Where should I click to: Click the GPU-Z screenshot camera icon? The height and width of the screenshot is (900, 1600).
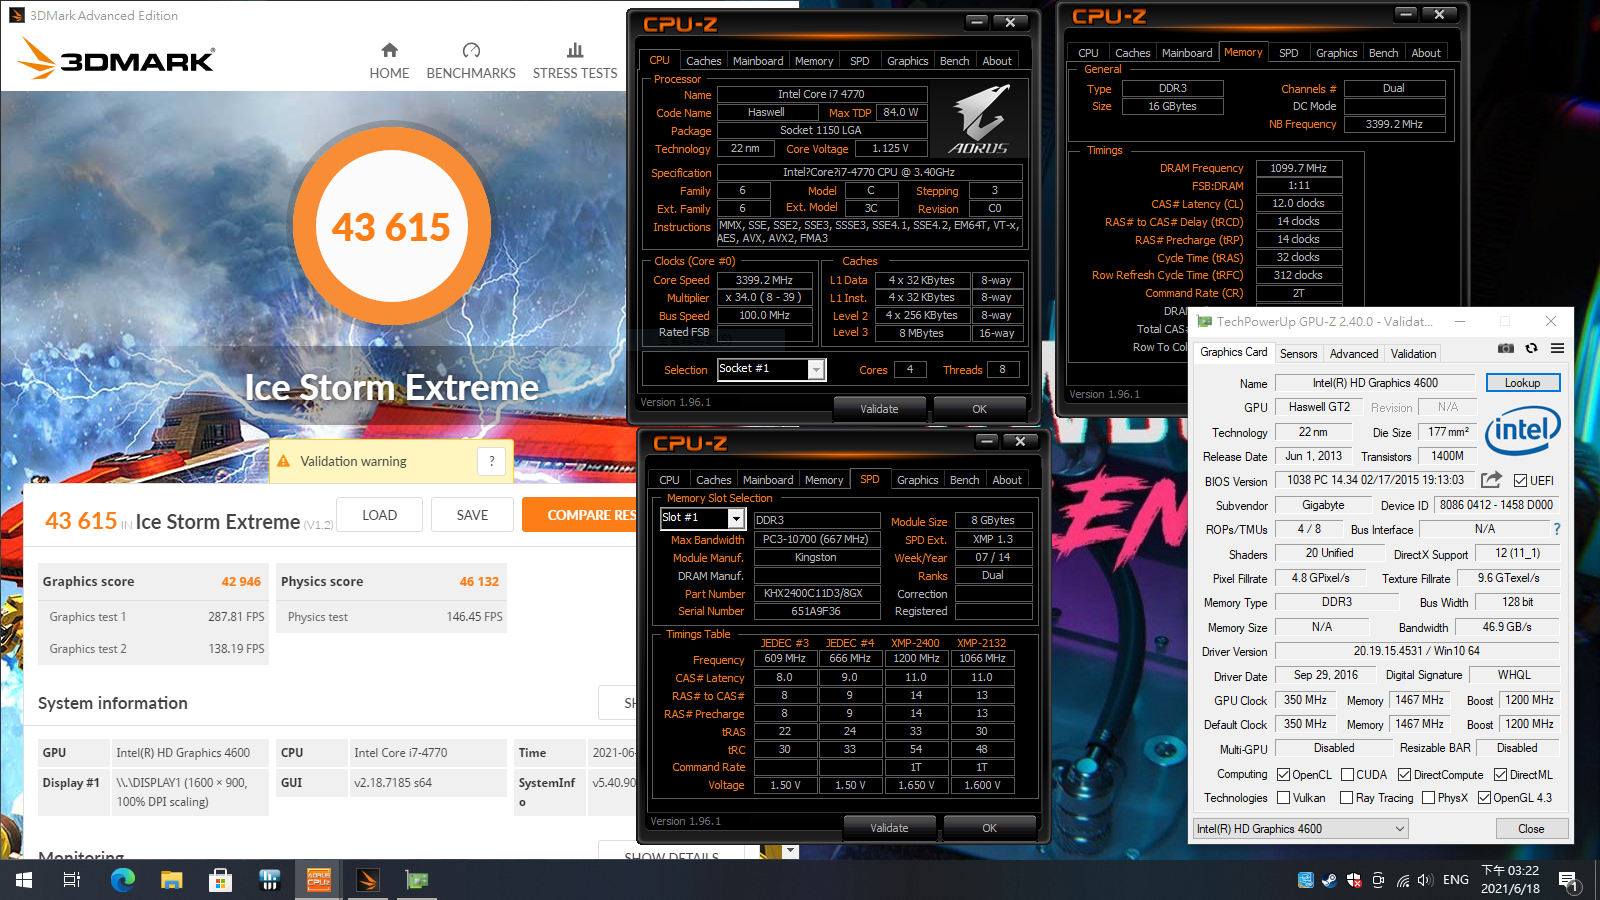click(1505, 349)
